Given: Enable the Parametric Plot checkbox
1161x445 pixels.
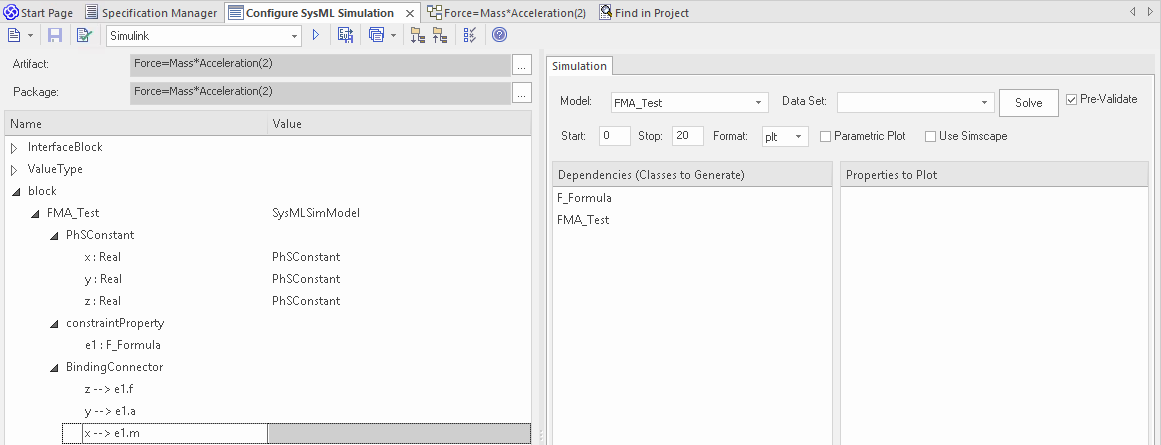Looking at the screenshot, I should coord(826,136).
